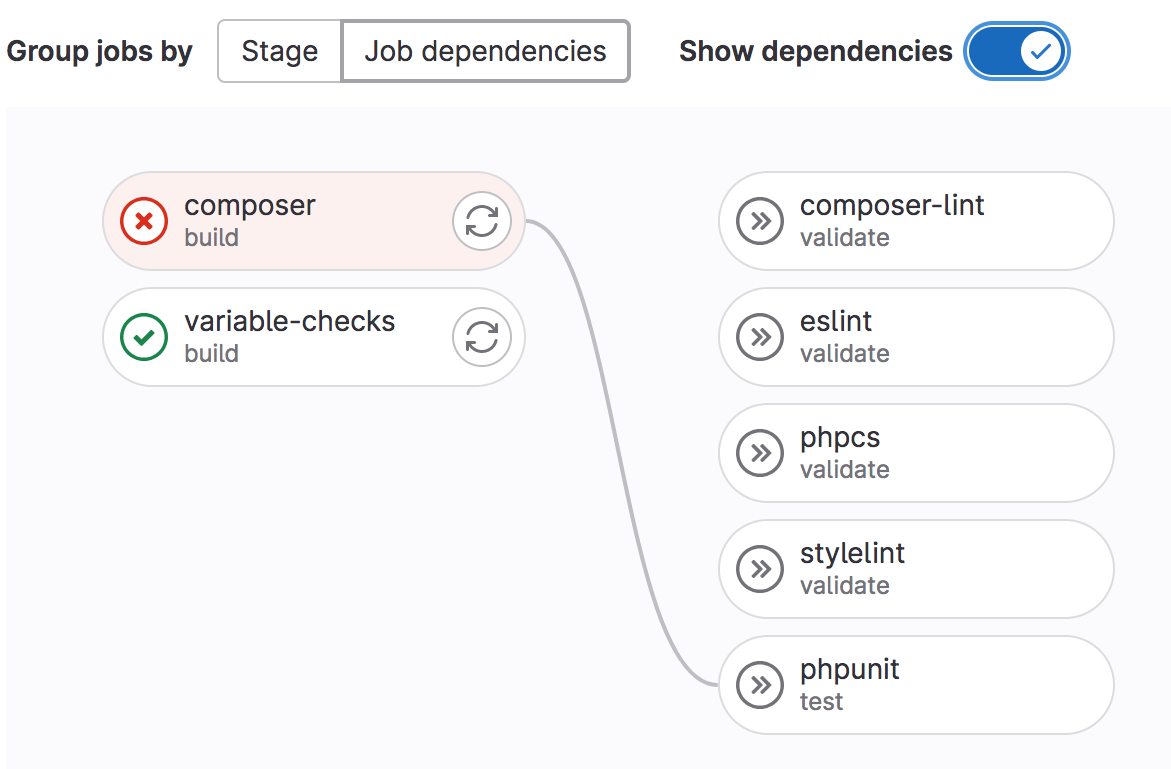Click the skipped status icon on composer-lint
Viewport: 1171px width, 769px height.
[x=760, y=221]
